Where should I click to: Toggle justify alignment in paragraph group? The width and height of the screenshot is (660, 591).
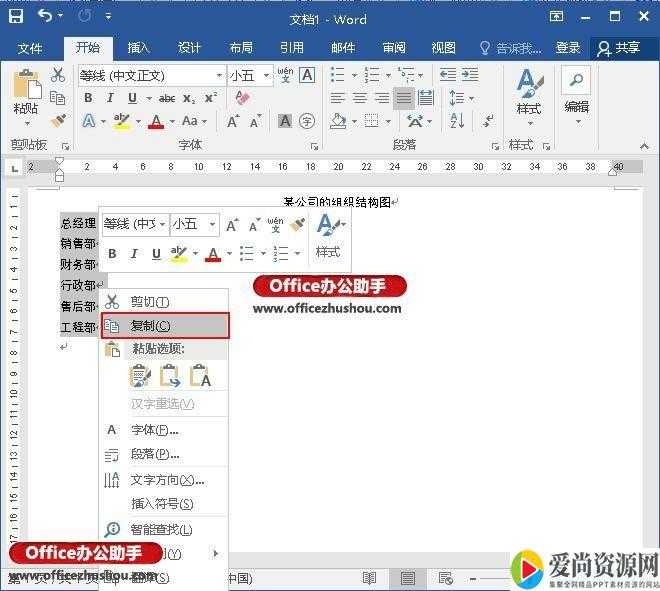tap(403, 98)
